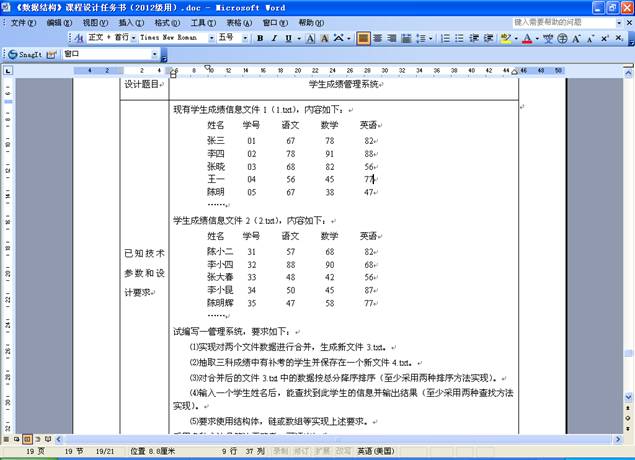635x460 pixels.
Task: Shrink the font size with the small A icon
Action: pyautogui.click(x=590, y=38)
